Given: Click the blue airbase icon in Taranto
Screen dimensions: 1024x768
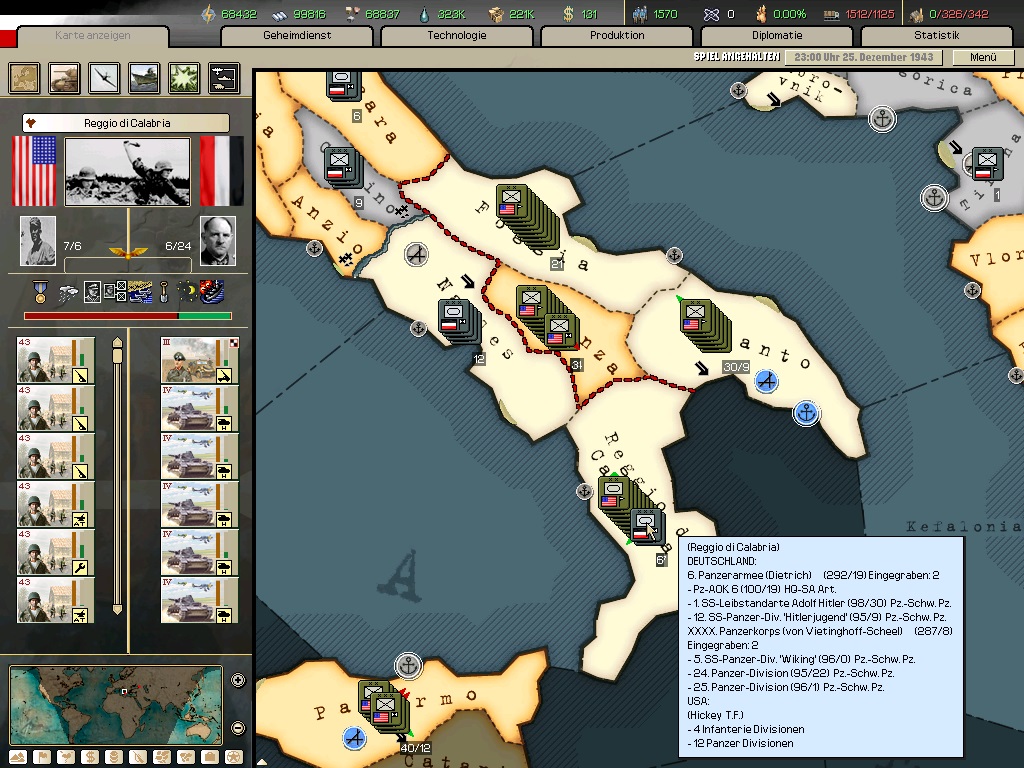Looking at the screenshot, I should click(x=767, y=381).
